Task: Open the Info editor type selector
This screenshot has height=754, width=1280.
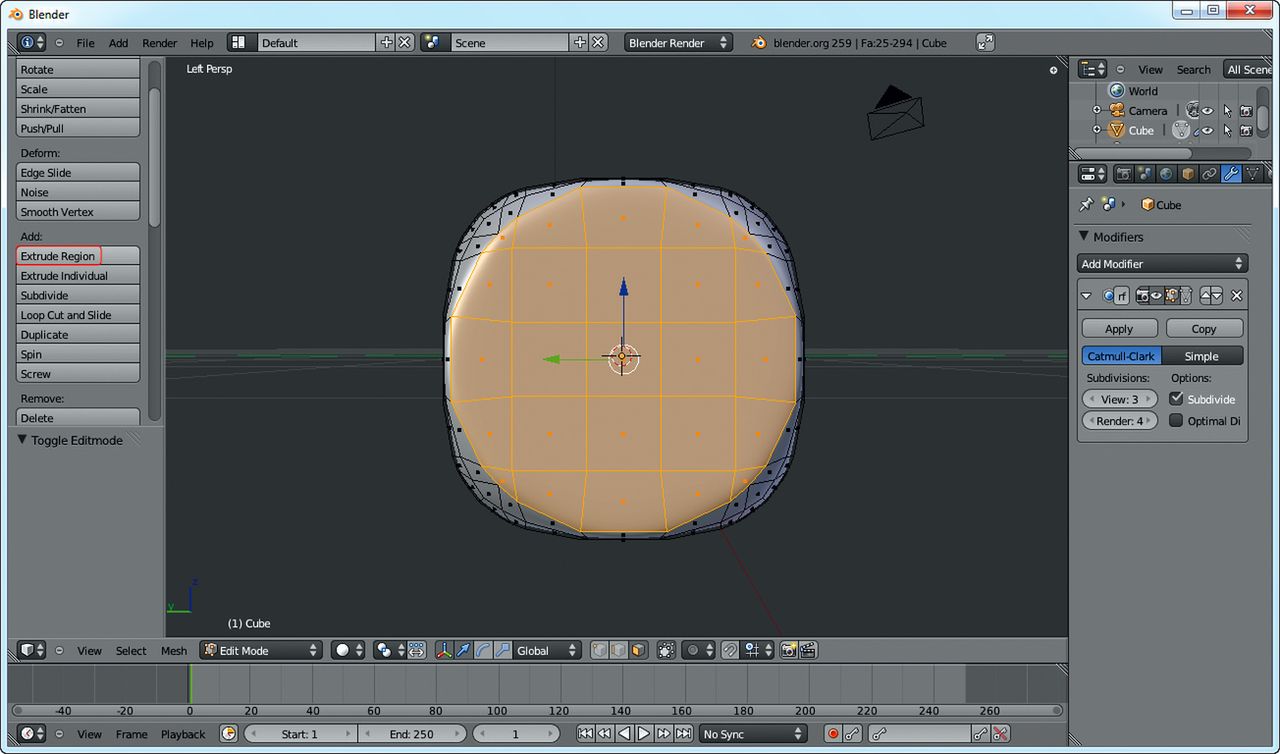Action: (x=32, y=43)
